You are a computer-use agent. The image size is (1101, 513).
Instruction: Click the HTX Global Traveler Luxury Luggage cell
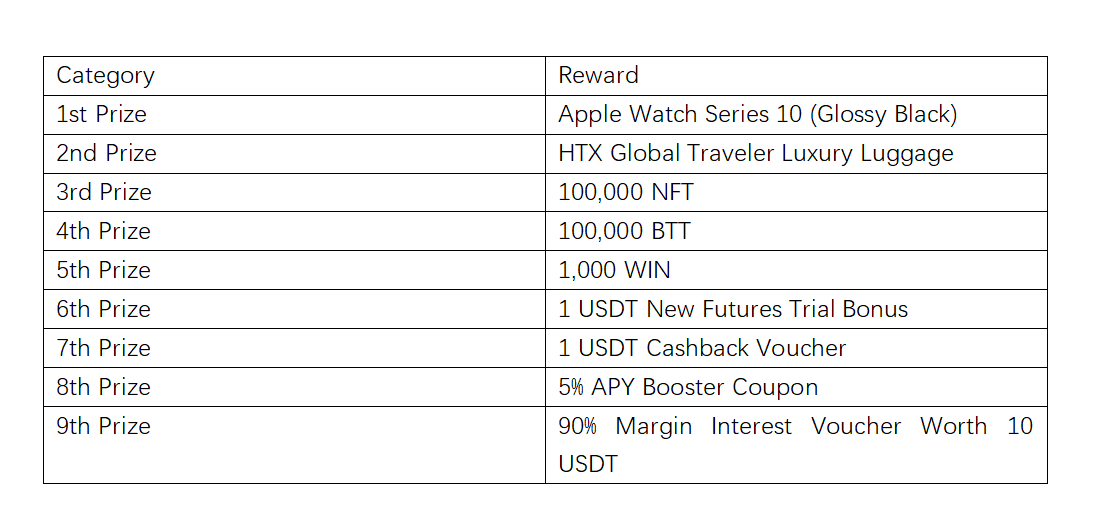coord(755,154)
